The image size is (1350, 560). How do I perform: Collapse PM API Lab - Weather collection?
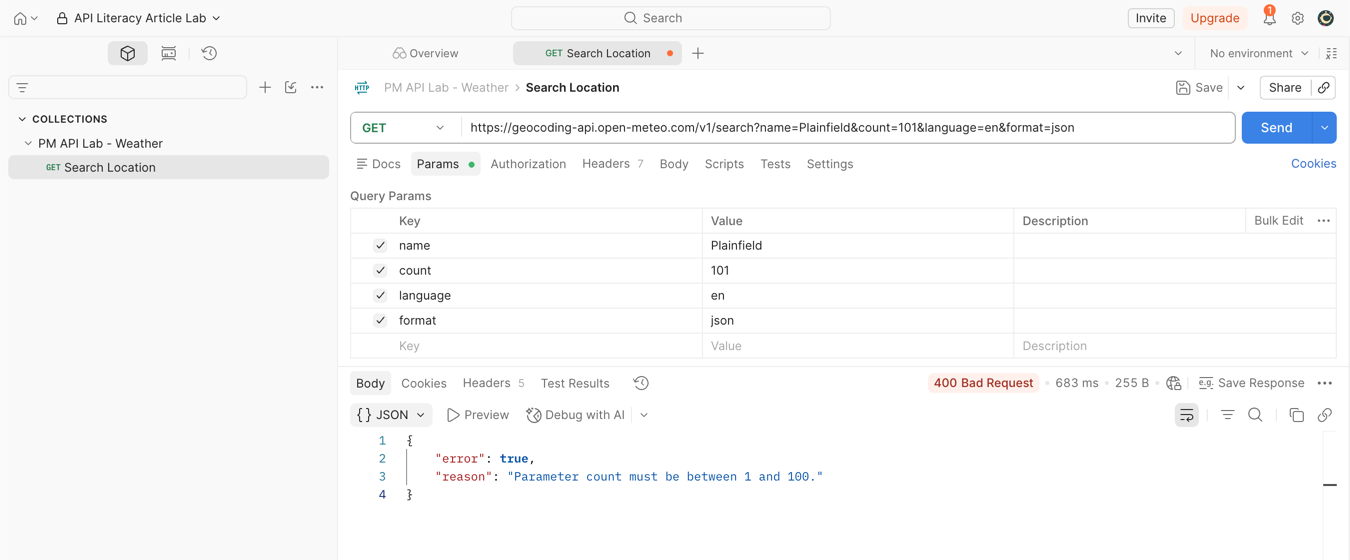click(x=28, y=144)
